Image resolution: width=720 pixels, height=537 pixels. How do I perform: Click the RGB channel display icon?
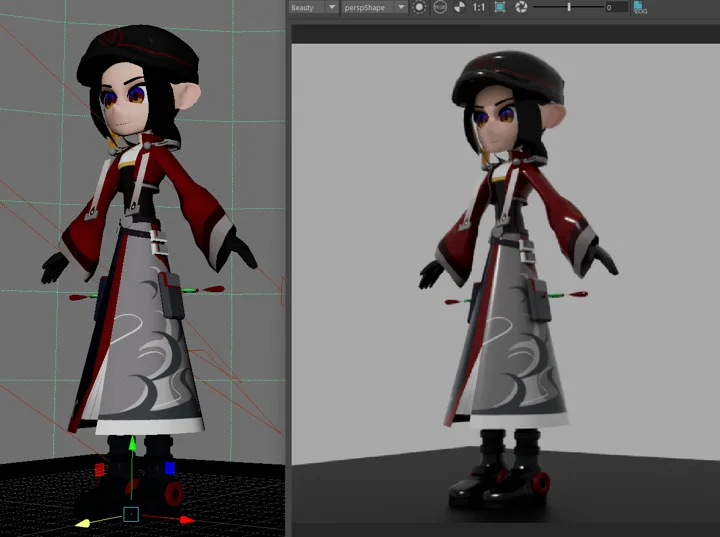click(440, 7)
